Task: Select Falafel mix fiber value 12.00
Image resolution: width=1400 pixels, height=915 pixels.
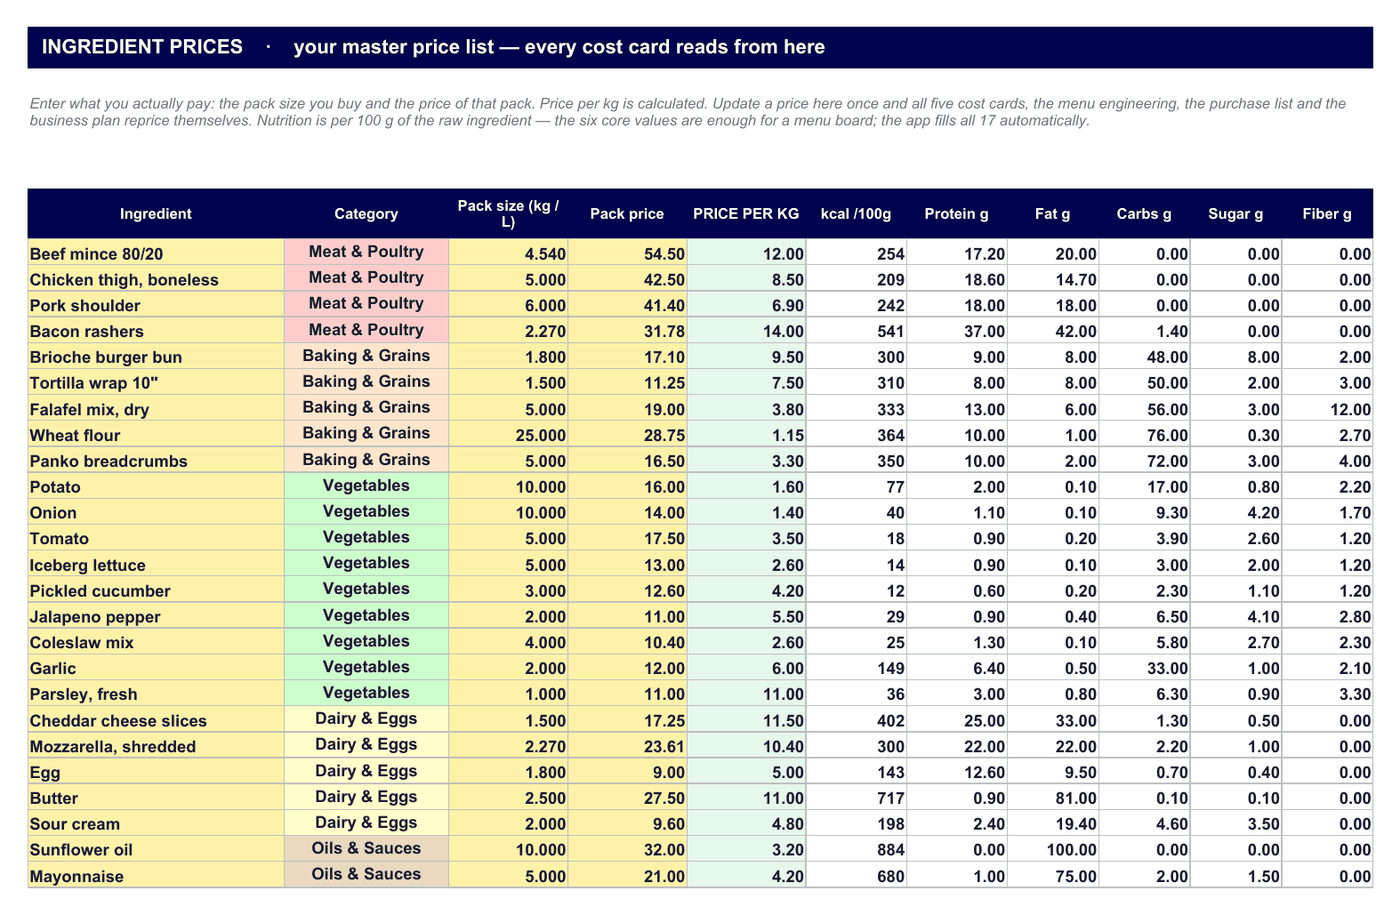Action: (1327, 410)
